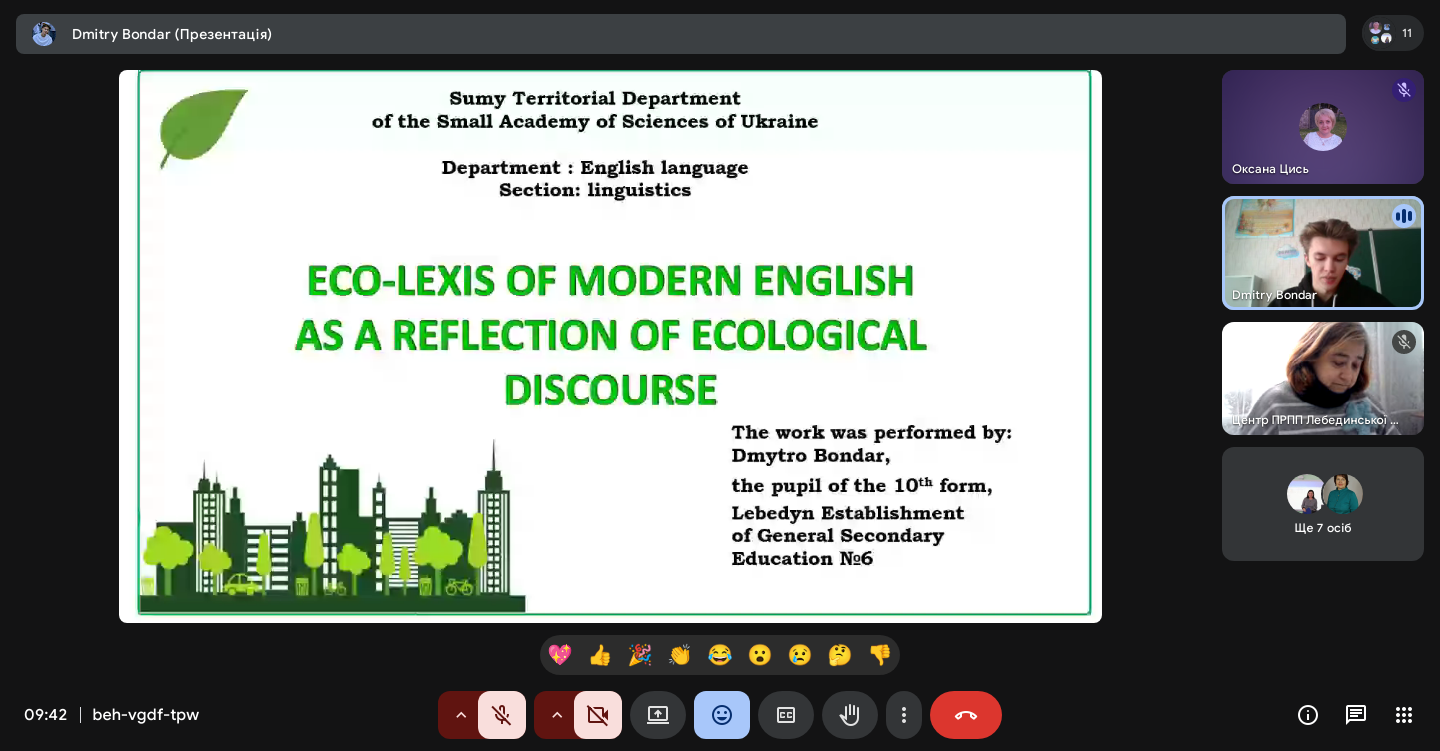Open the chat with everyone panel

[x=1356, y=715]
